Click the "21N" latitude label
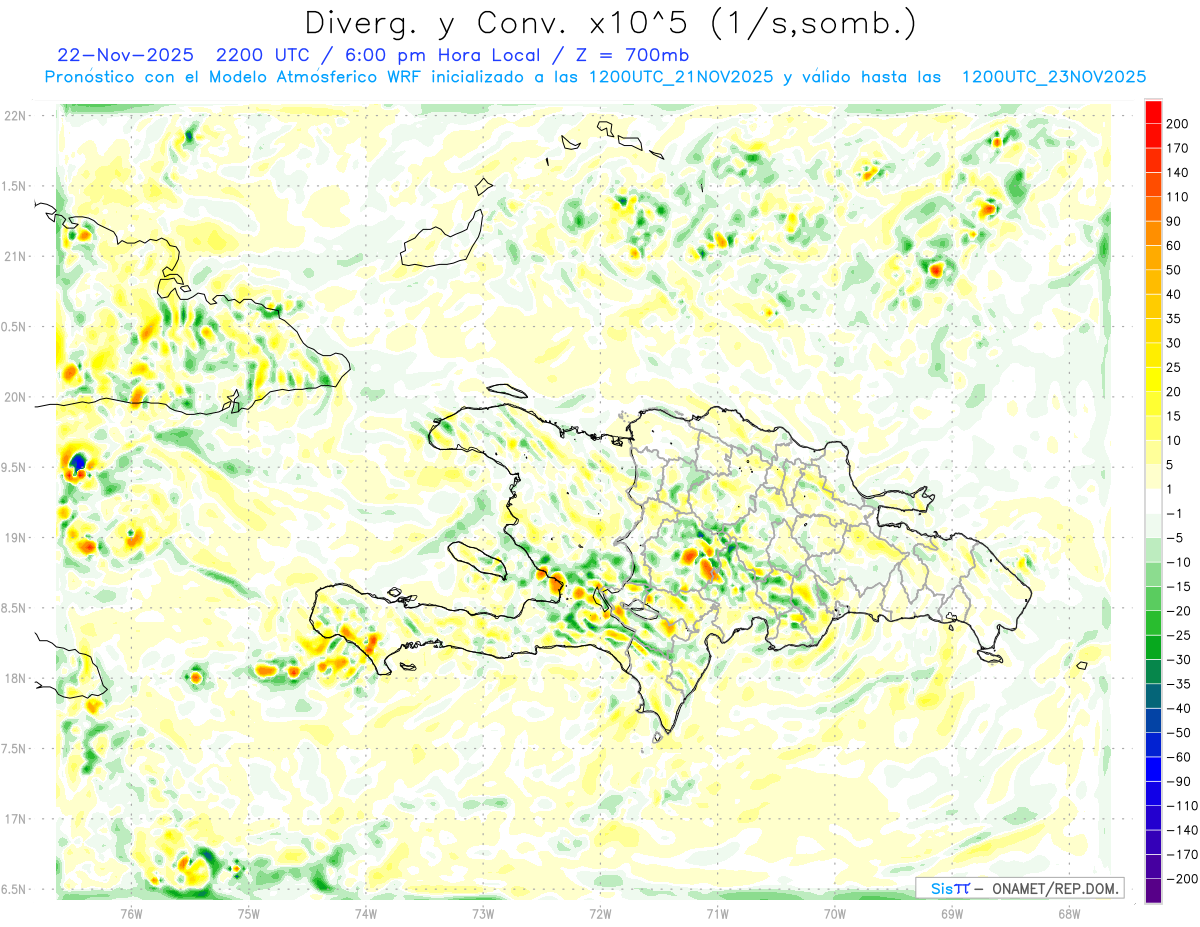The height and width of the screenshot is (927, 1200). pos(15,256)
